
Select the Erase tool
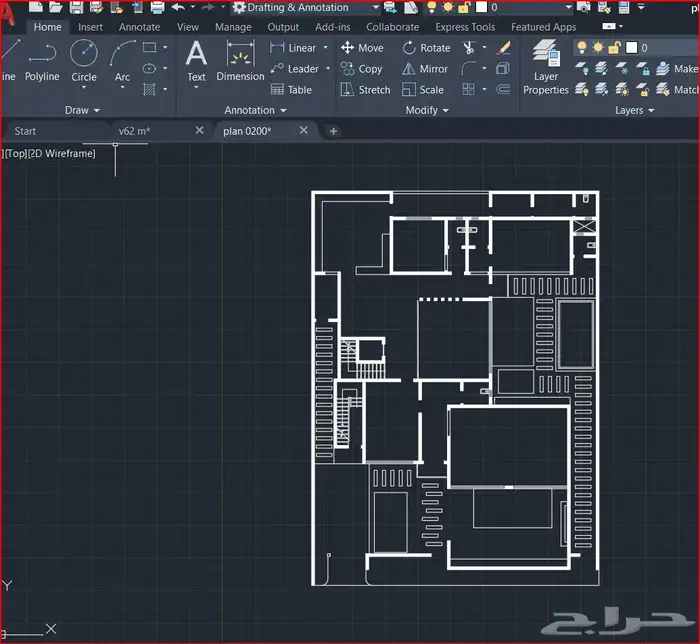(504, 47)
